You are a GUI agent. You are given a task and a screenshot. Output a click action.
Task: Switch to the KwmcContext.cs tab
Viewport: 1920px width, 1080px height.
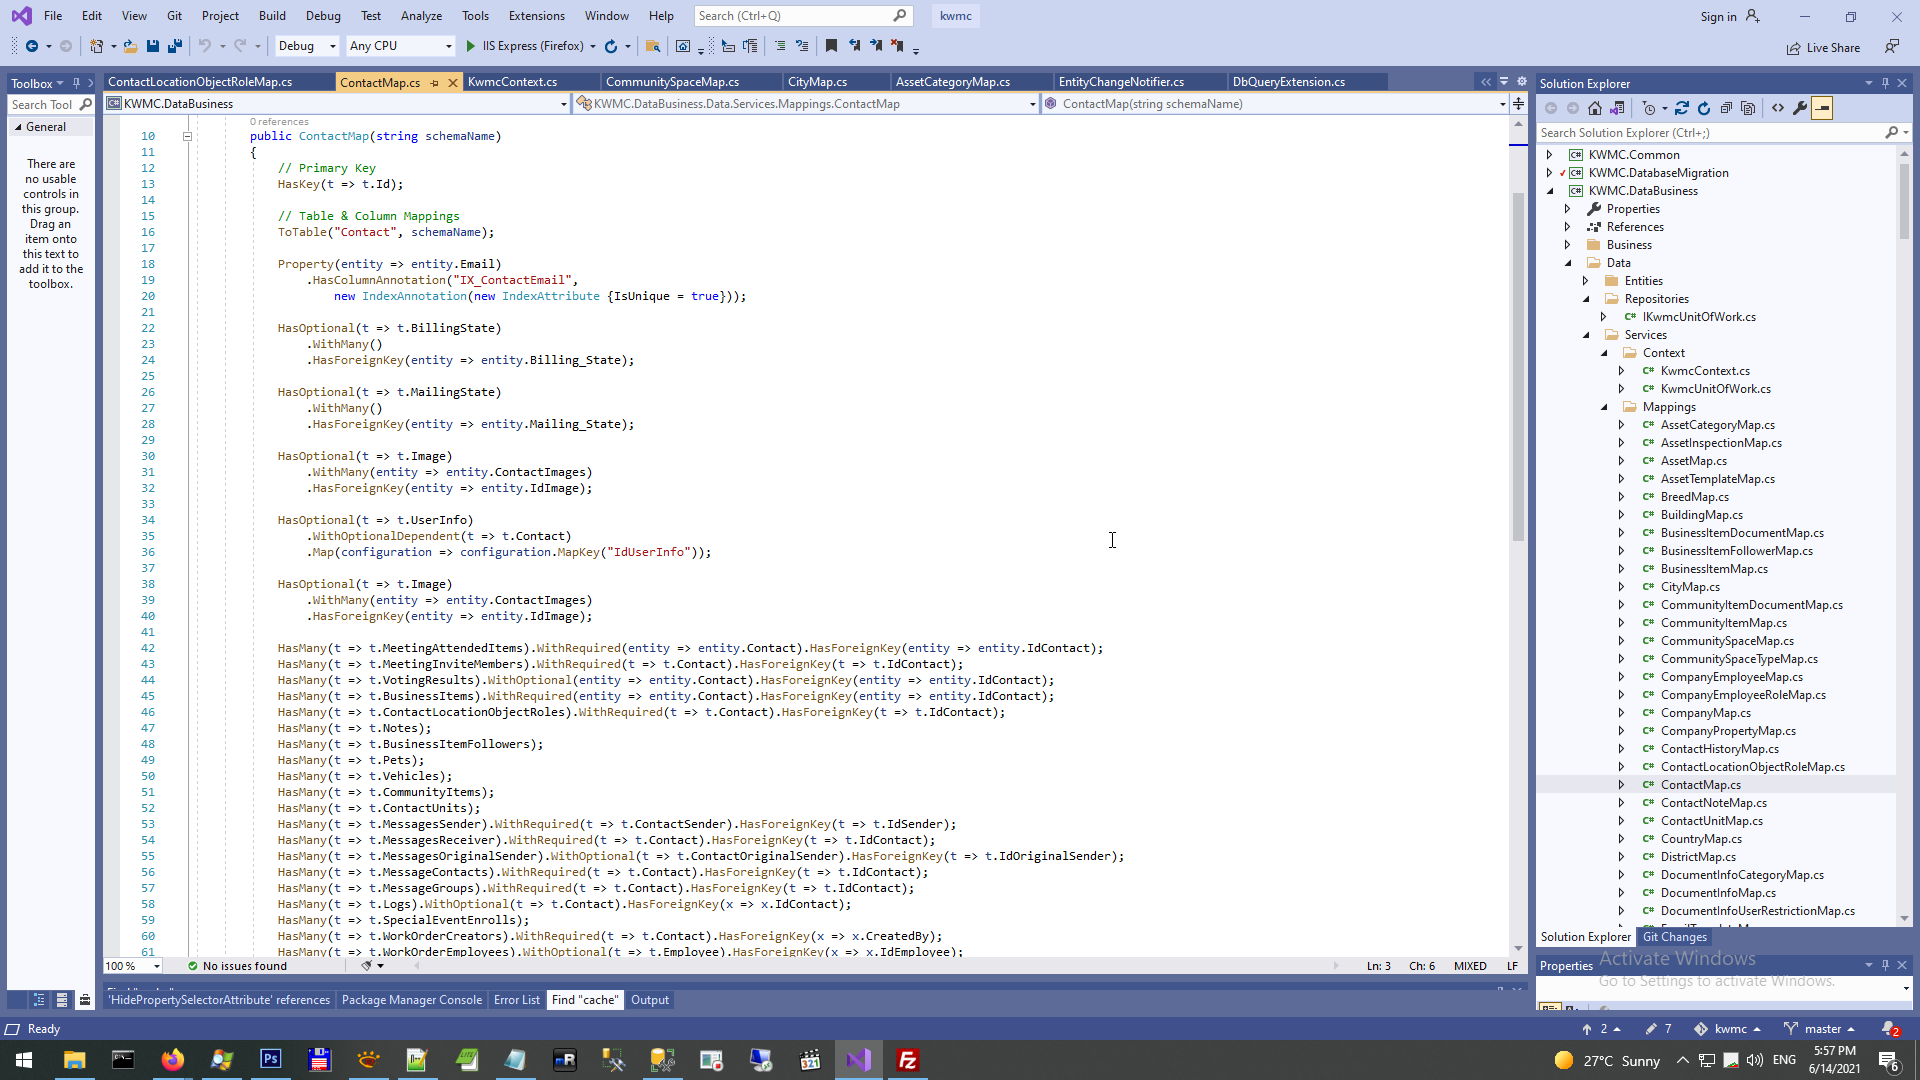click(x=512, y=82)
